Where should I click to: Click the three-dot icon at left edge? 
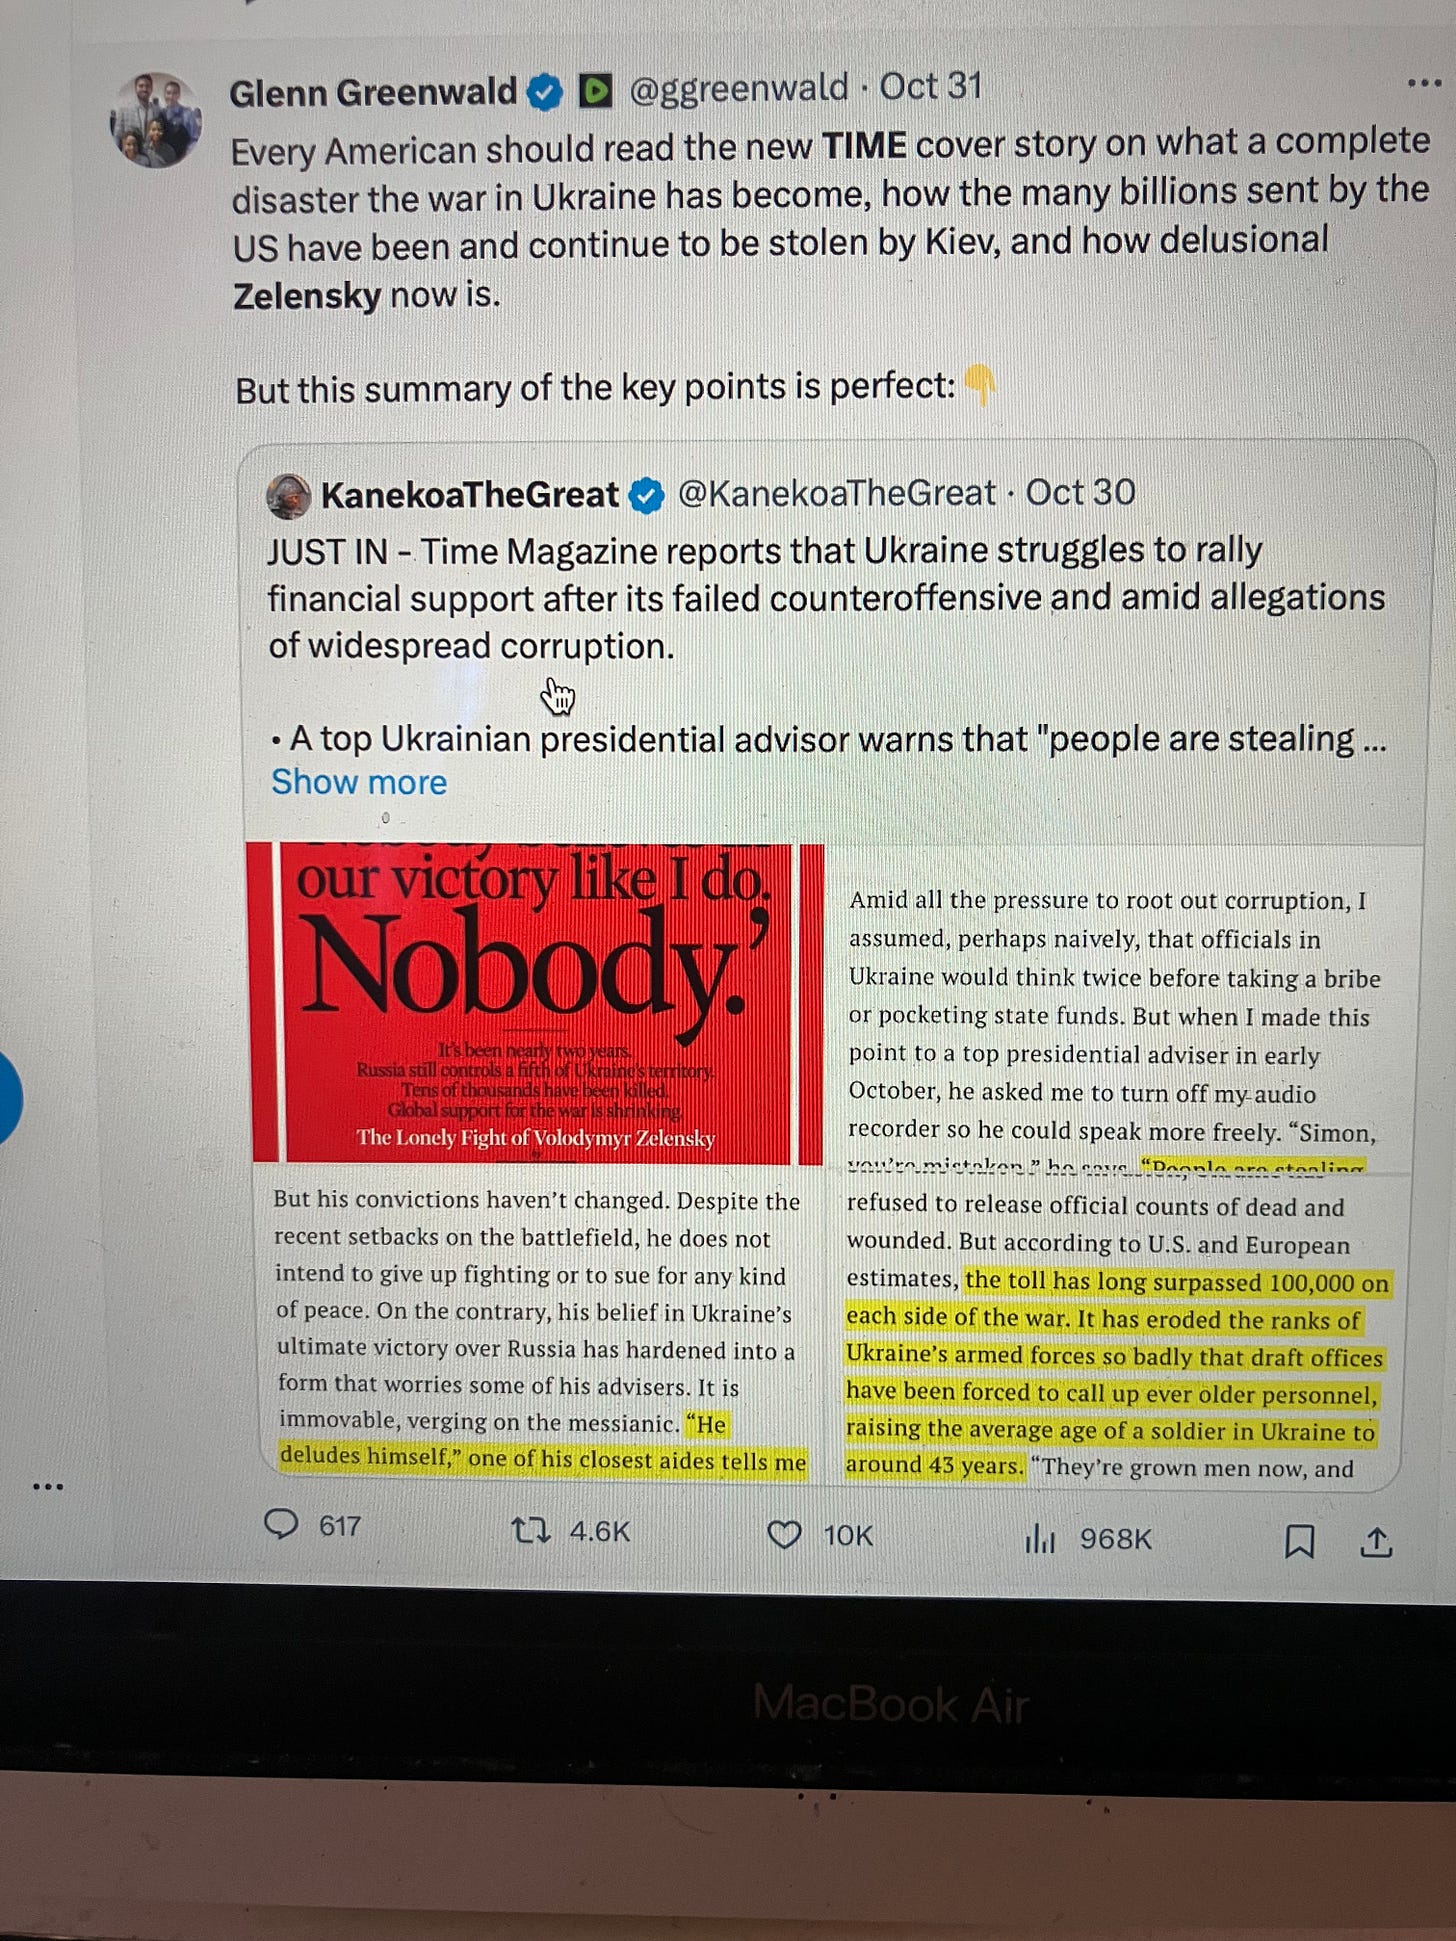(48, 1487)
